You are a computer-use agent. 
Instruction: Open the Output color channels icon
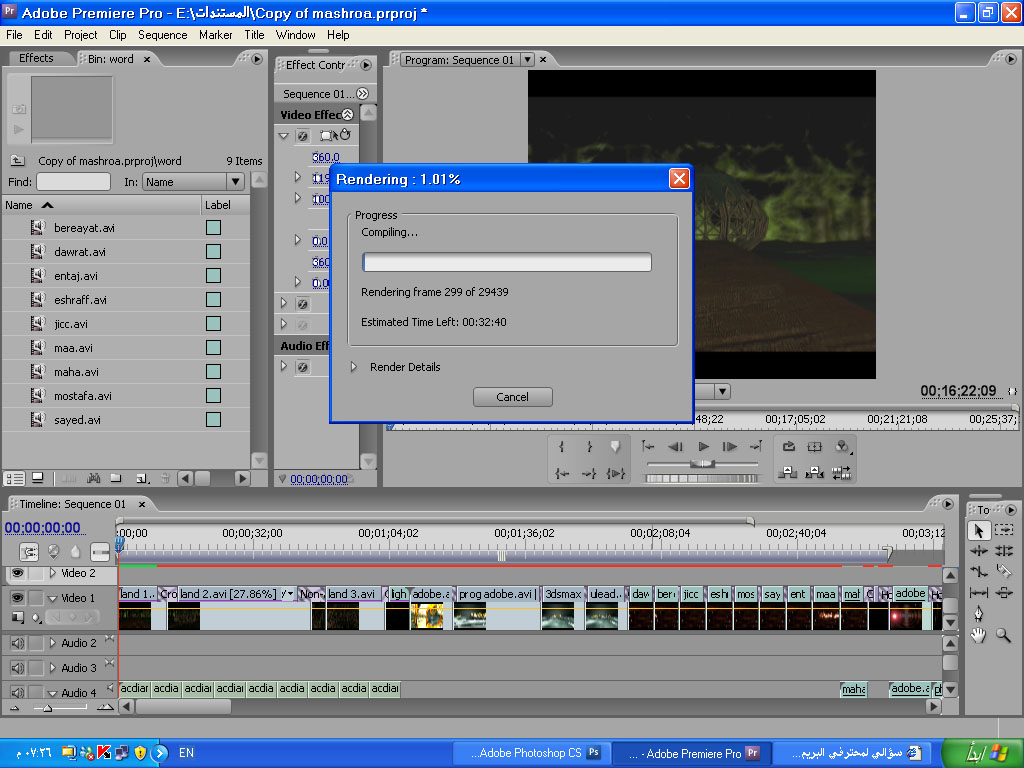842,447
